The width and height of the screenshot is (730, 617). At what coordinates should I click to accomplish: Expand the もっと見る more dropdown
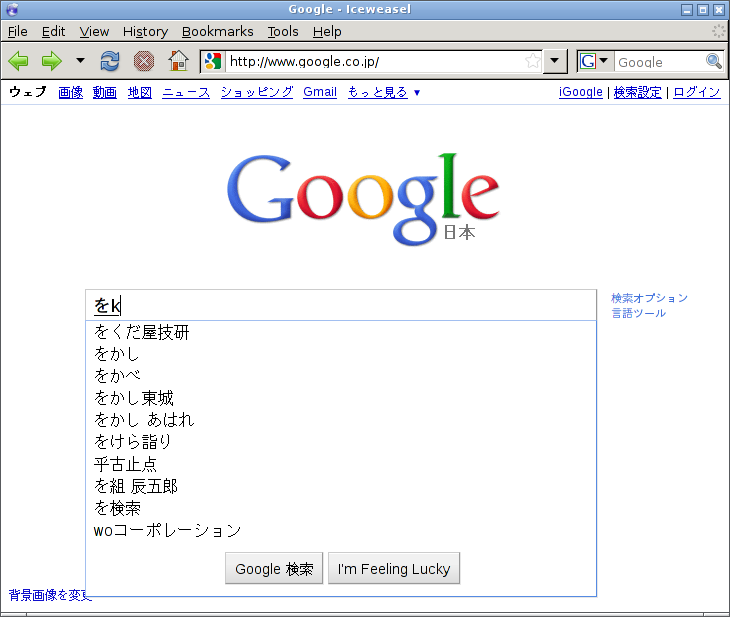pyautogui.click(x=384, y=92)
